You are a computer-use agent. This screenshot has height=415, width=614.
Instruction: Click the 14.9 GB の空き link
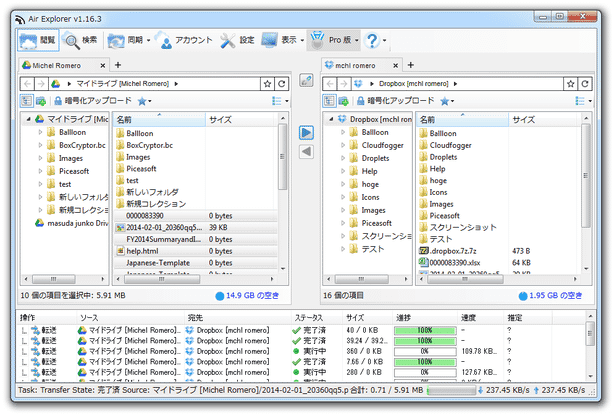tap(252, 296)
